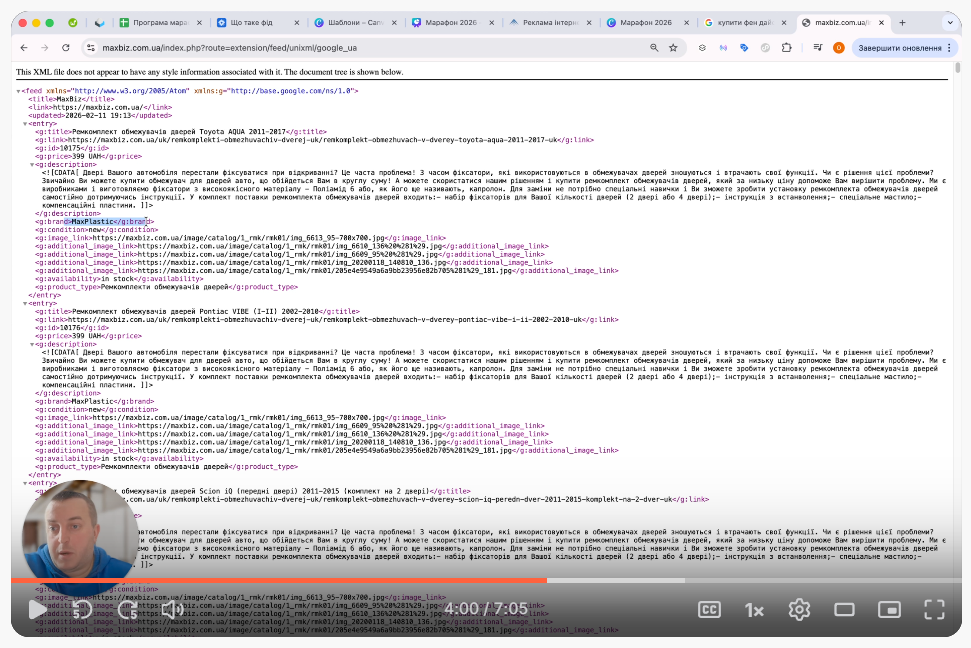Open the media controls toolbar icon
971x648 pixels.
[817, 48]
